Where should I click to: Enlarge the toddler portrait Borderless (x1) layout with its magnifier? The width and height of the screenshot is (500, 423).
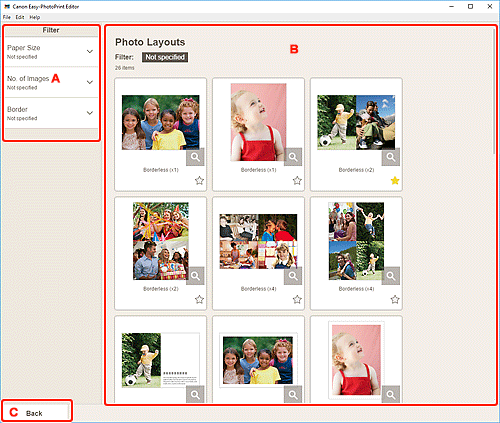(293, 157)
